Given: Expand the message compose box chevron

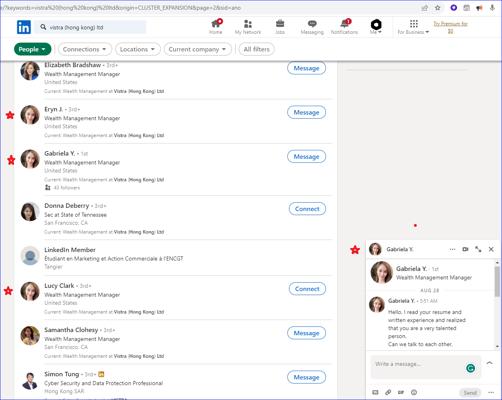Looking at the screenshot, I should coord(489,363).
